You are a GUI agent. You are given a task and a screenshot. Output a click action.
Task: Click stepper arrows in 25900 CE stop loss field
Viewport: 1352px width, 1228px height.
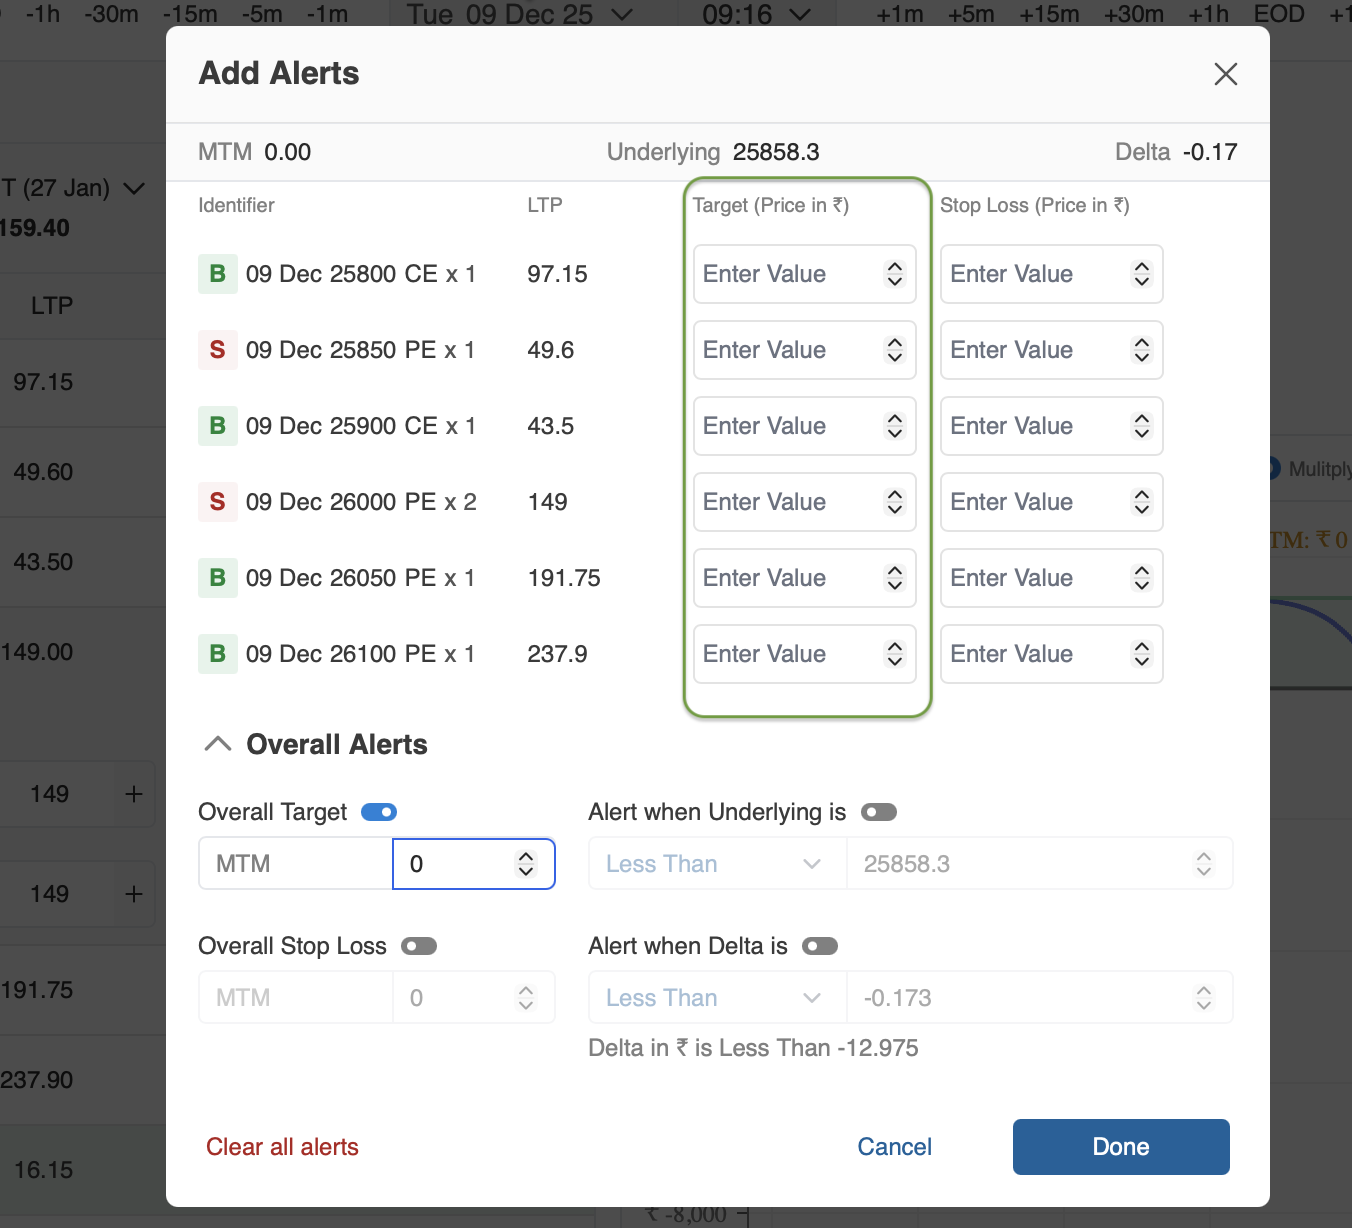1141,426
